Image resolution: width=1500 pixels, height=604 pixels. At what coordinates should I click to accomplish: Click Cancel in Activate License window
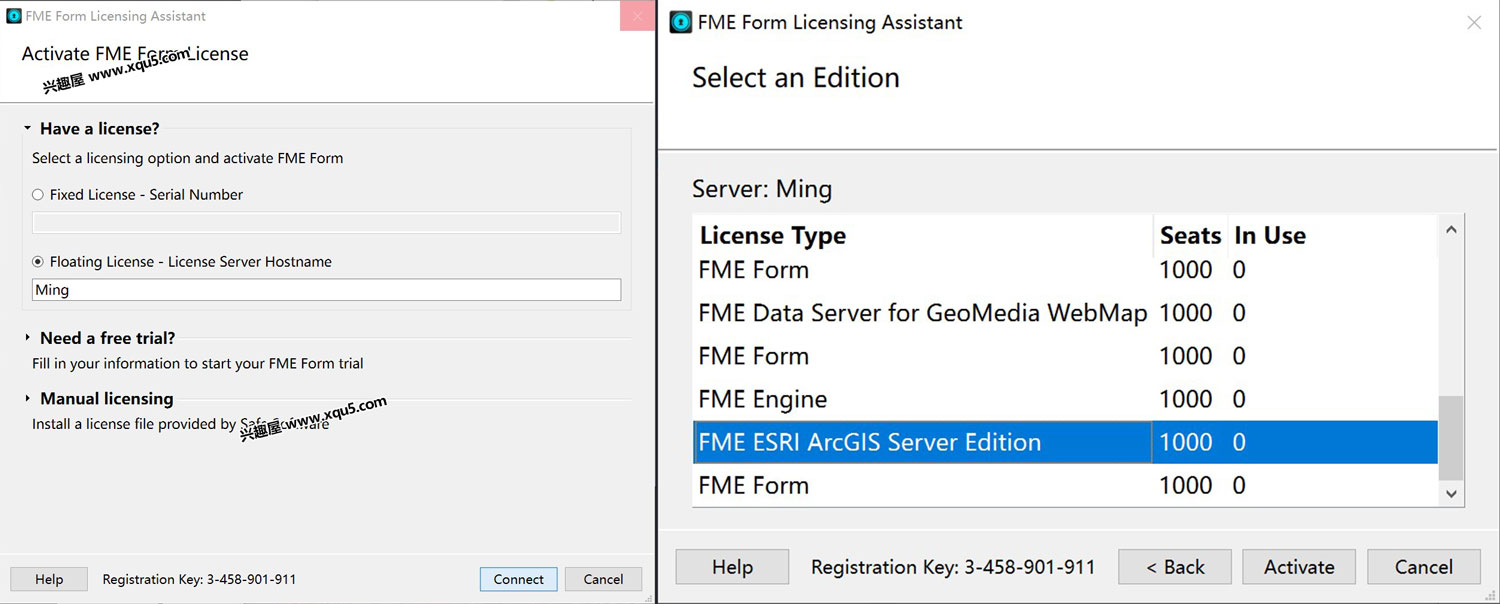click(x=603, y=579)
